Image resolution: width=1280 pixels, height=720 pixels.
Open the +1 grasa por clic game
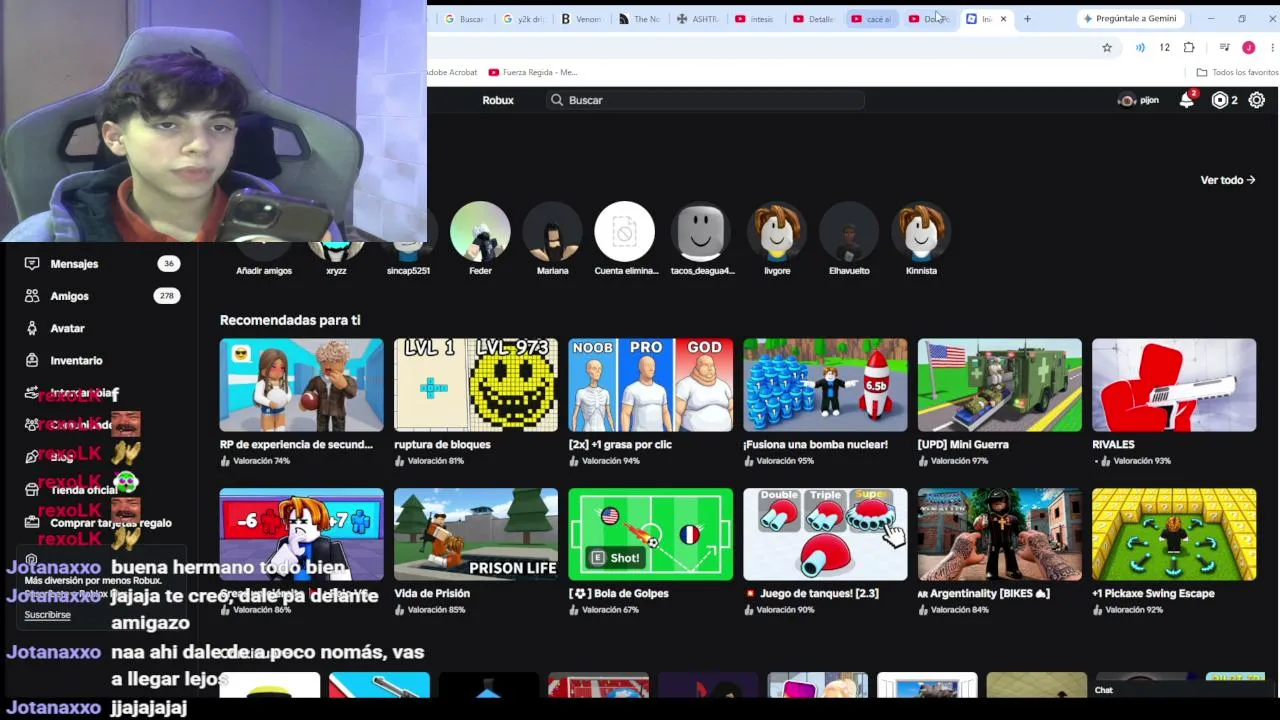650,385
